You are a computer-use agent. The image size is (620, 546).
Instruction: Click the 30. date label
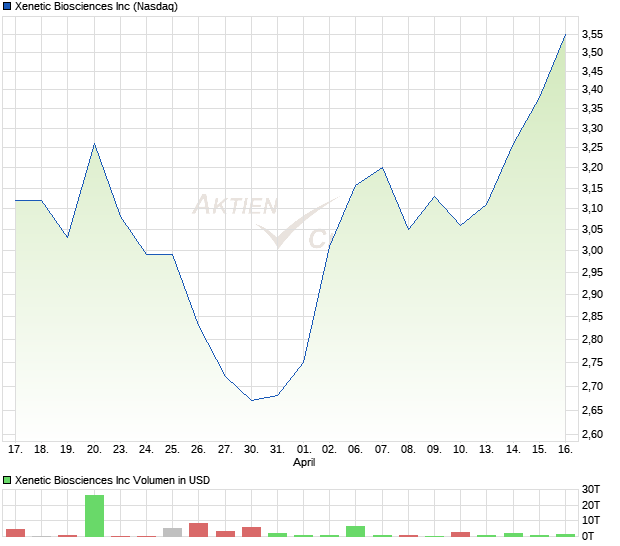[251, 450]
